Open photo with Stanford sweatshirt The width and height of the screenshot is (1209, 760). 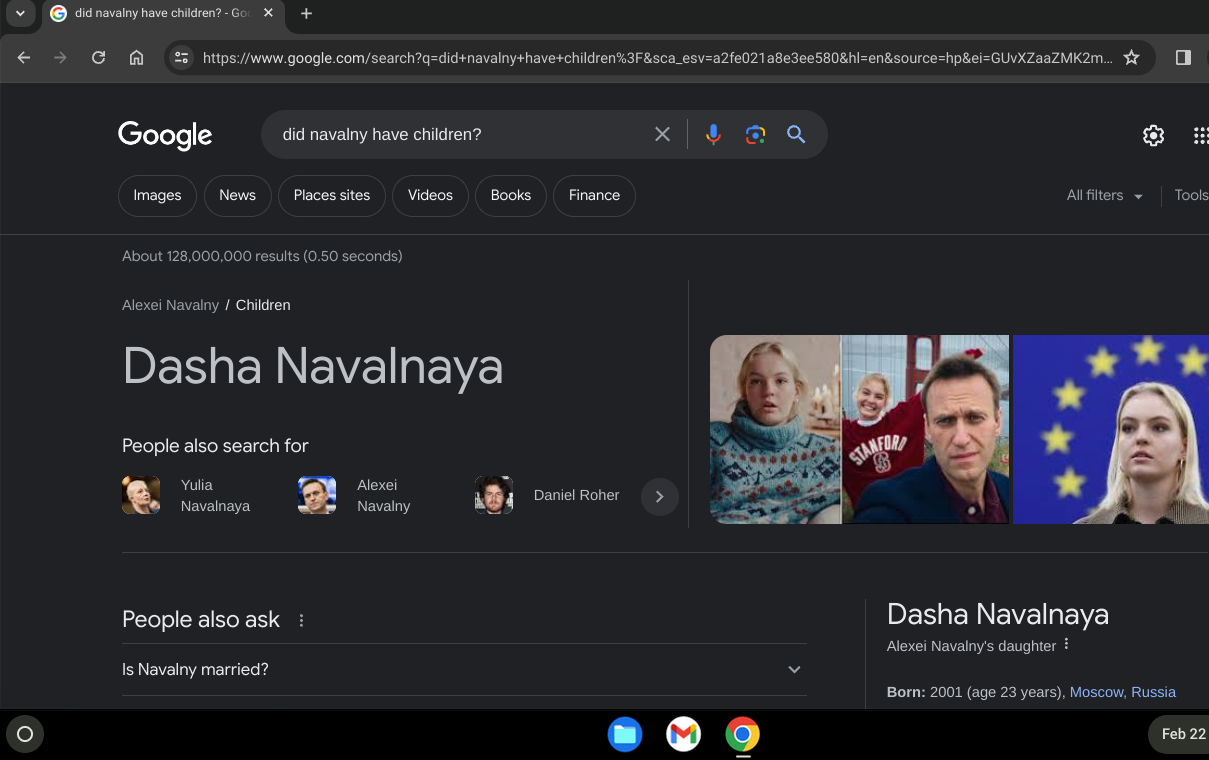click(926, 429)
